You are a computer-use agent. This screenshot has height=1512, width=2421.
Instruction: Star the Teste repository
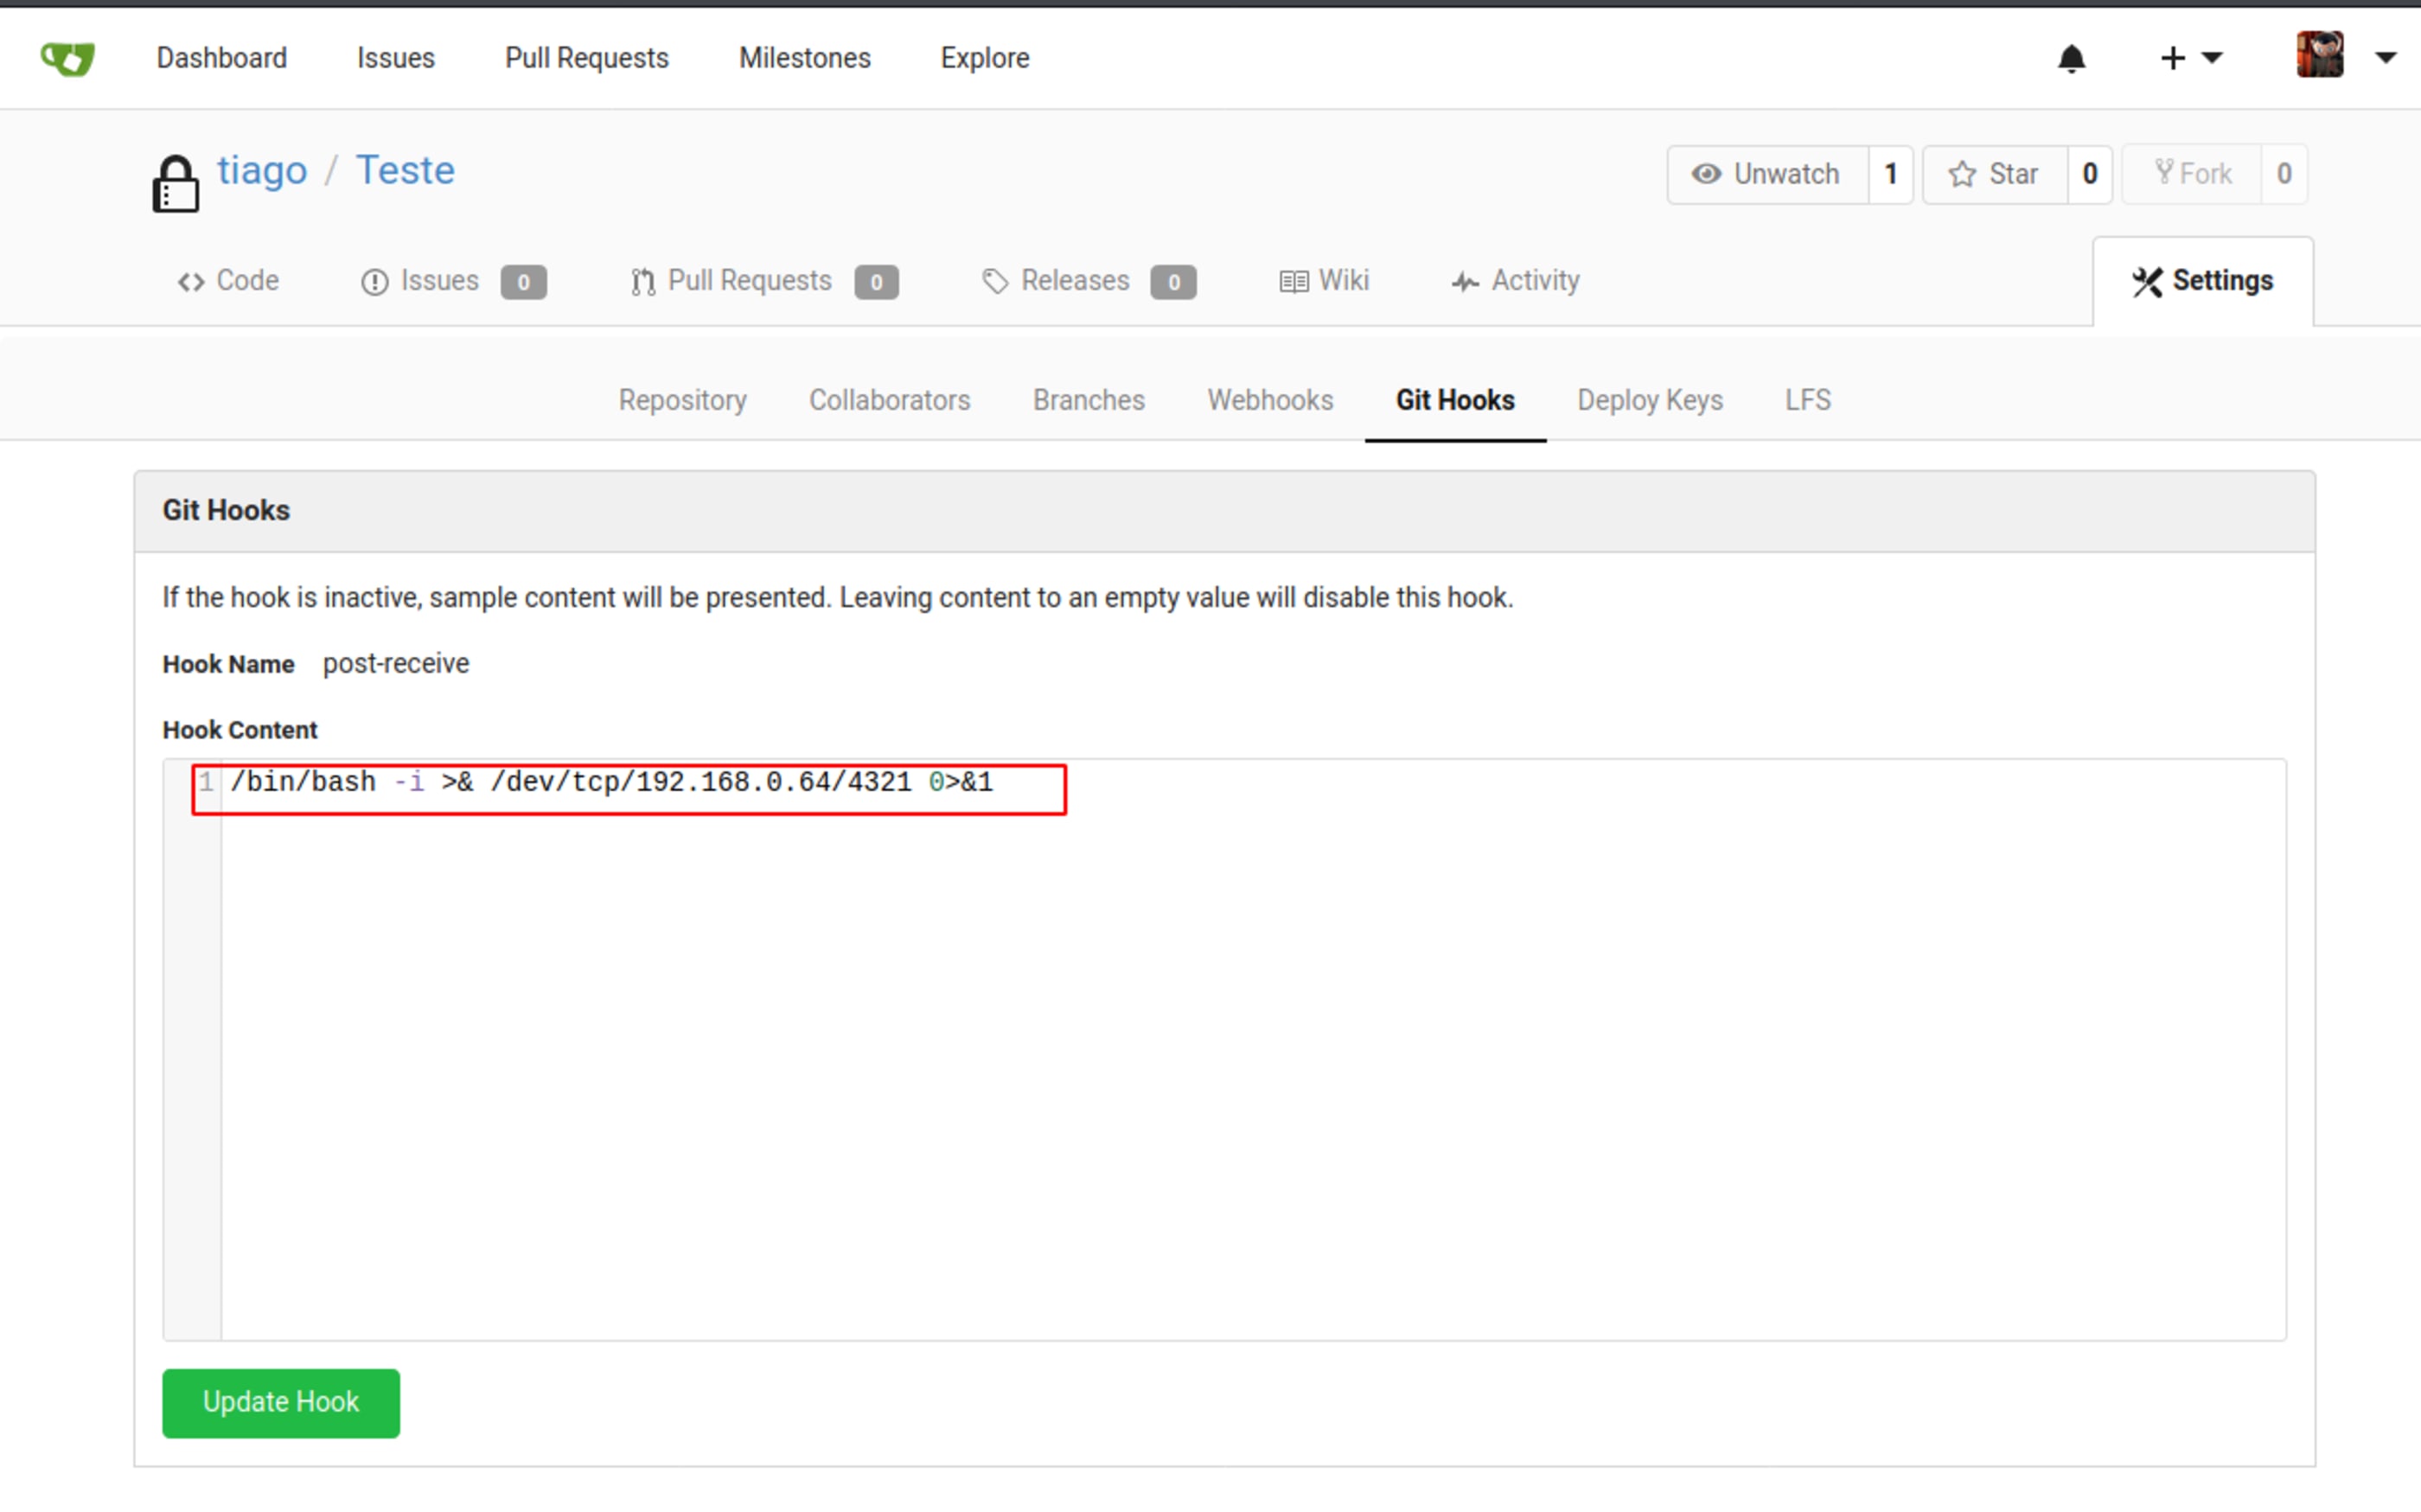click(1994, 175)
